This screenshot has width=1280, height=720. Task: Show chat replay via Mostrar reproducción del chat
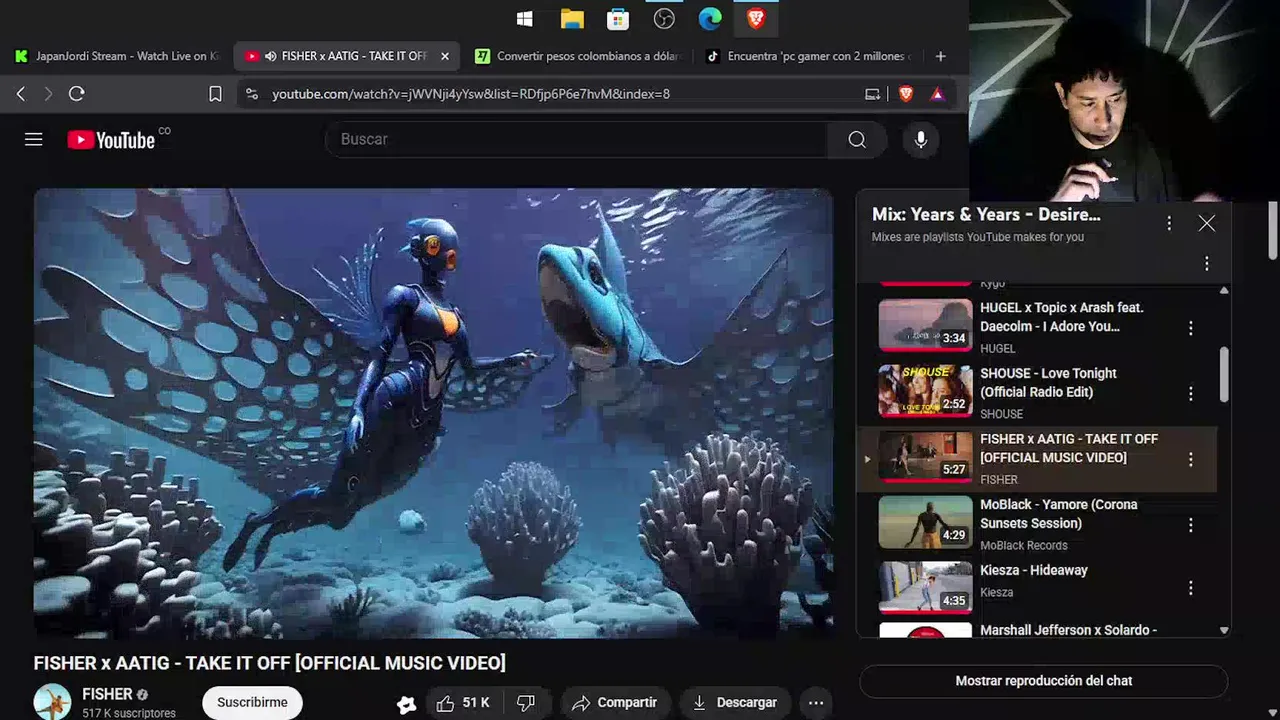1044,681
